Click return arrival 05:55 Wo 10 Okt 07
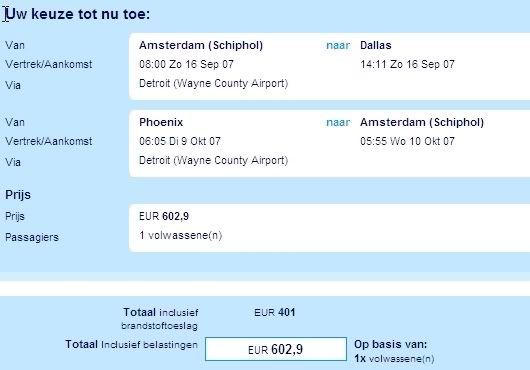This screenshot has width=530, height=370. [407, 141]
